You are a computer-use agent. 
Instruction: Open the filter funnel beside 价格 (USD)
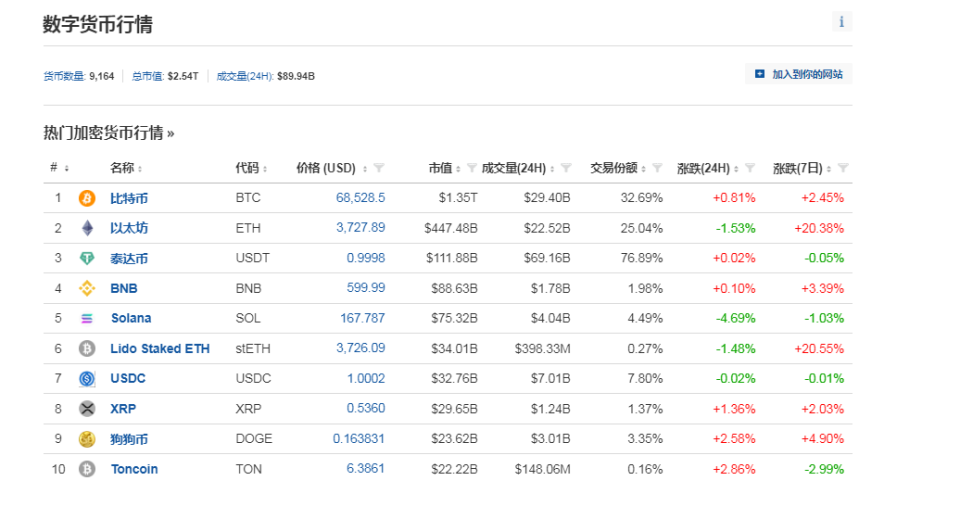coord(379,168)
